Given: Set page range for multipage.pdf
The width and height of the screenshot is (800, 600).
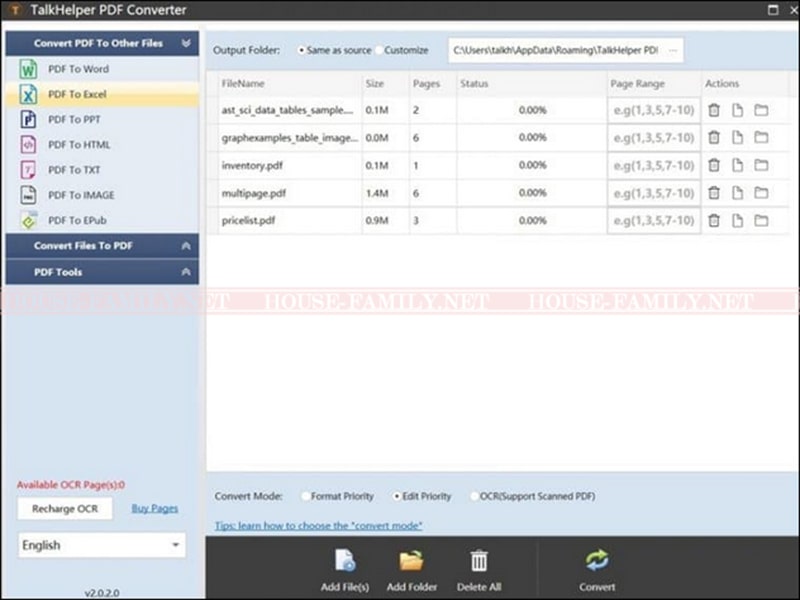Looking at the screenshot, I should coord(654,193).
